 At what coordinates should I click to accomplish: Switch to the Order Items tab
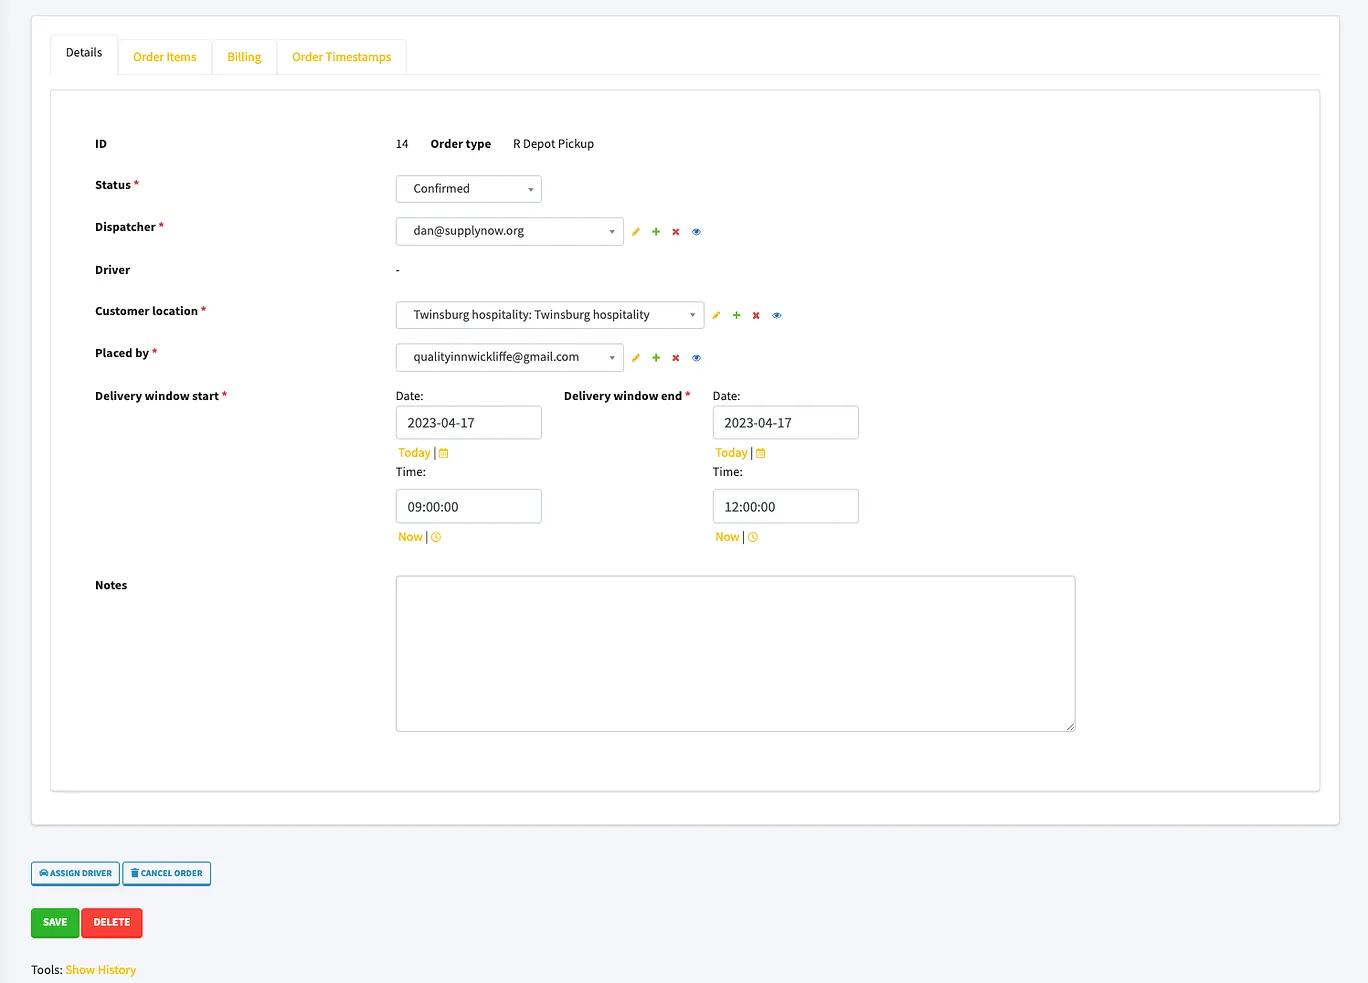(x=165, y=57)
